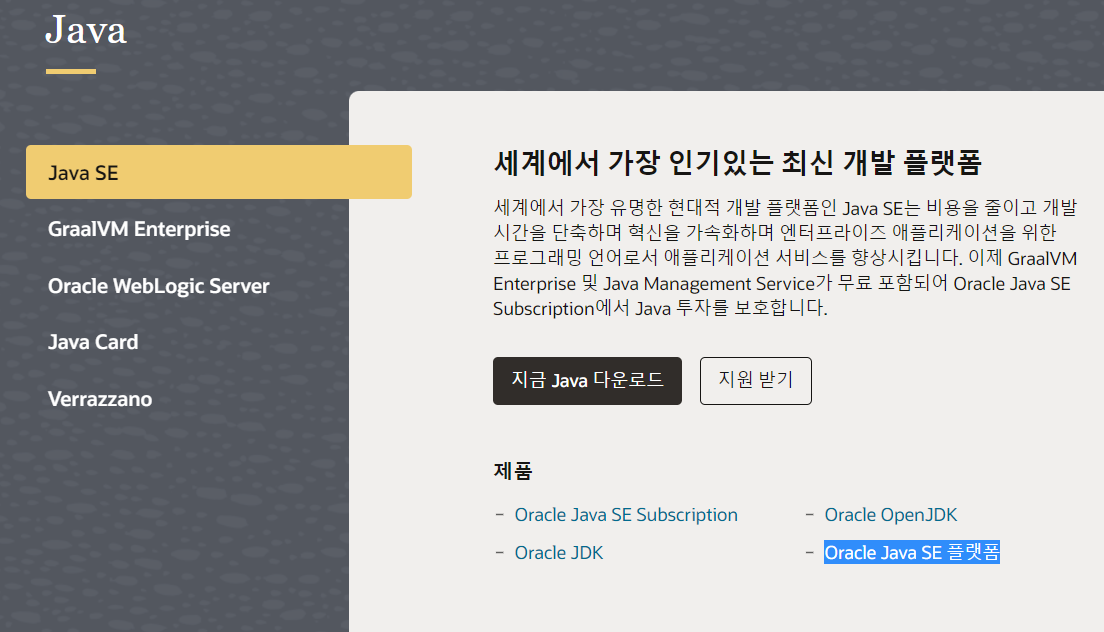Open the Oracle OpenJDK link

pyautogui.click(x=891, y=515)
